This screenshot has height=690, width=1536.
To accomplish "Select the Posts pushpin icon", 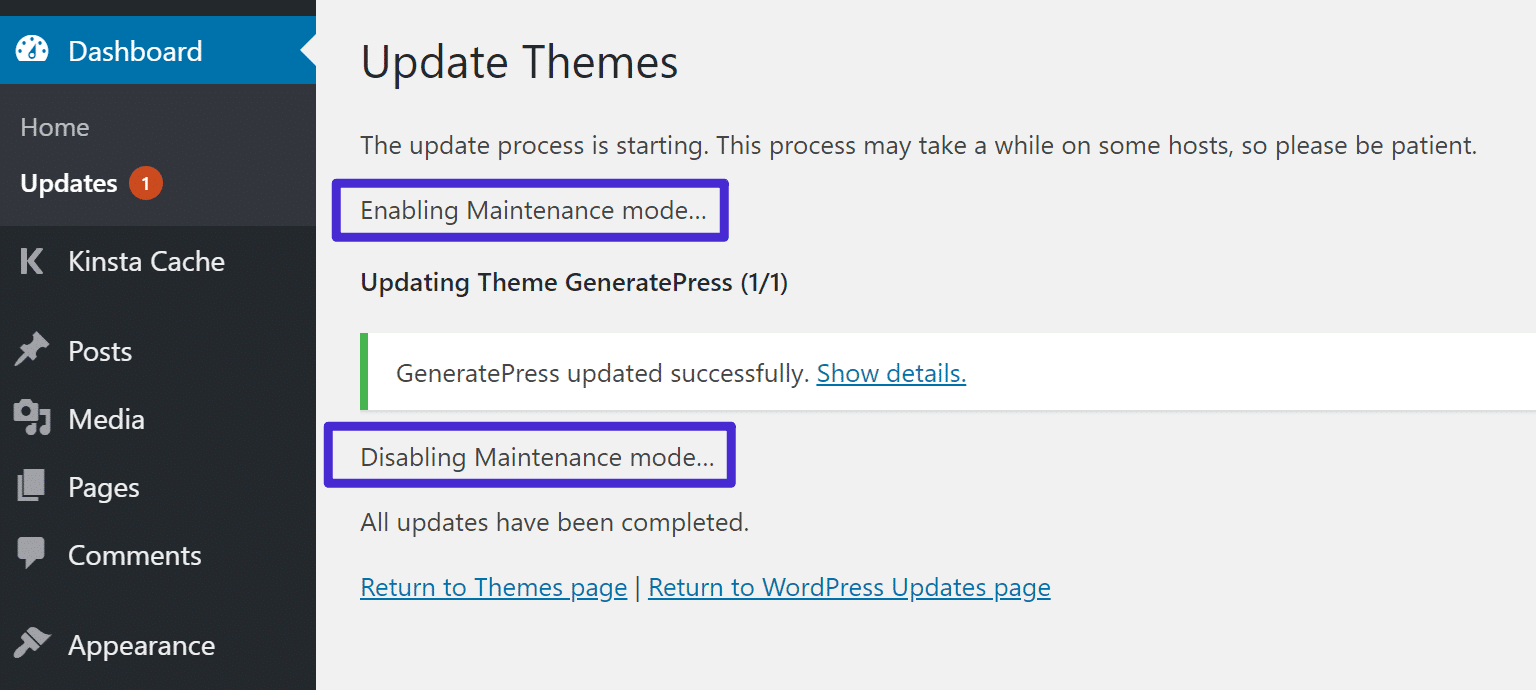I will (33, 350).
